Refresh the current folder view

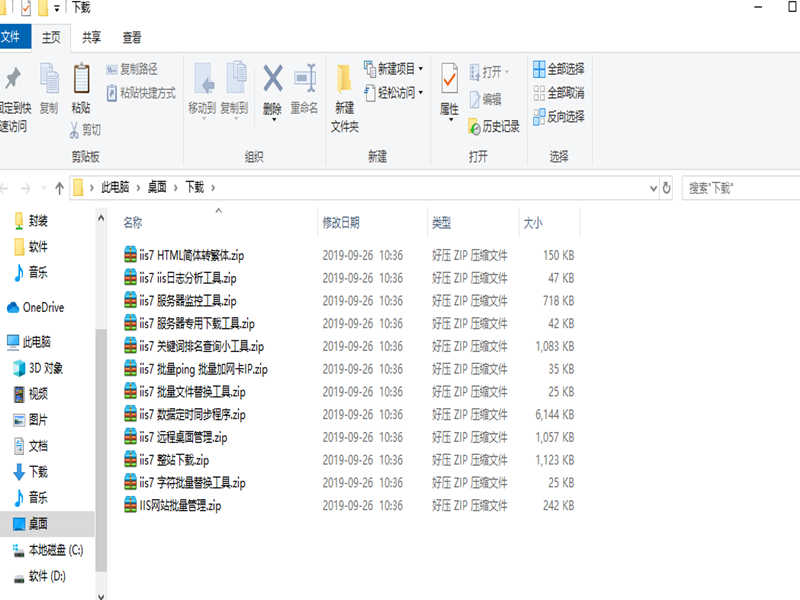pyautogui.click(x=667, y=187)
